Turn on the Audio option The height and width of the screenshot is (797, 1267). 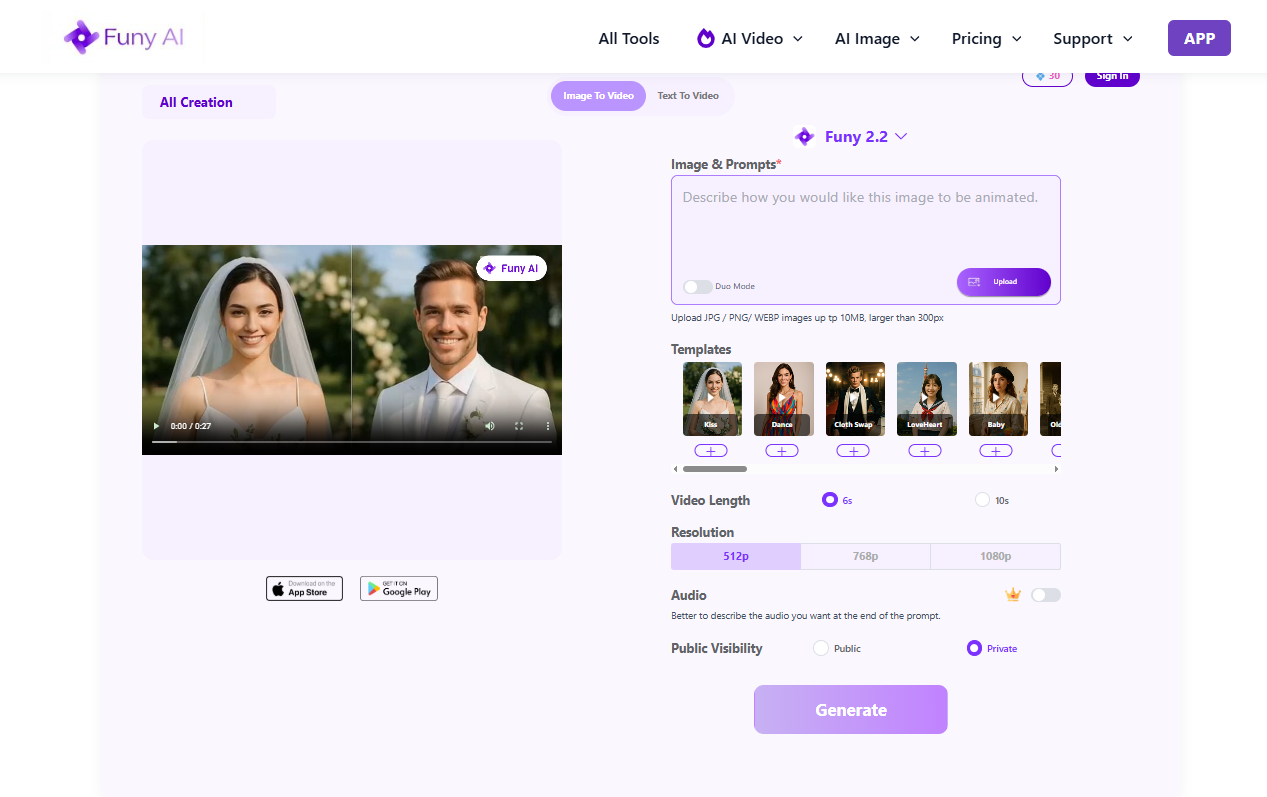[x=1046, y=594]
